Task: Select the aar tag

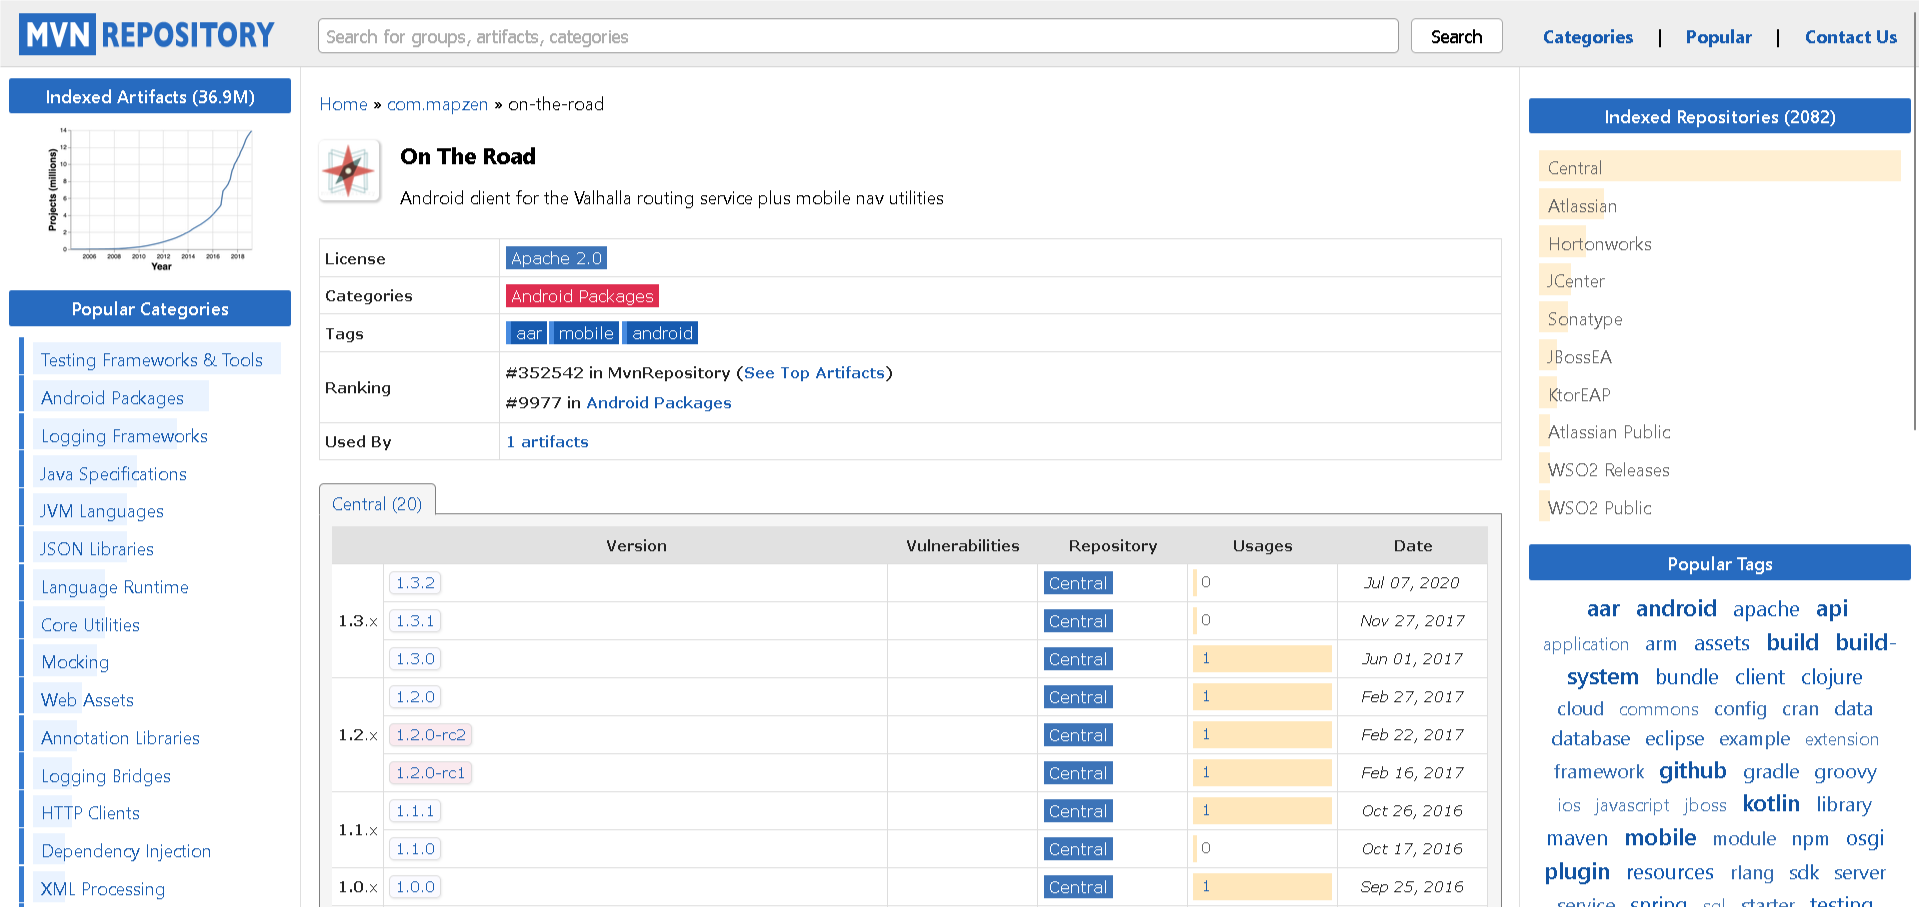Action: [527, 333]
